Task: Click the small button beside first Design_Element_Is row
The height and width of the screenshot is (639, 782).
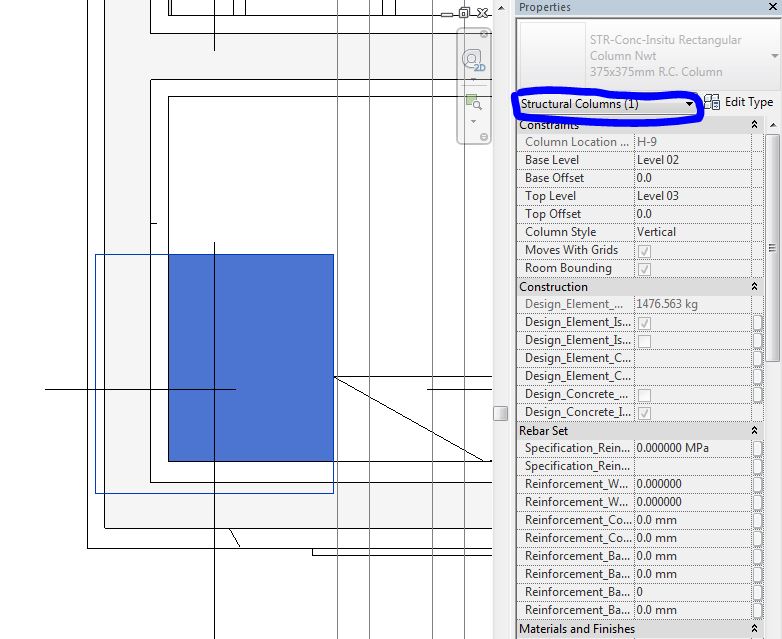Action: tap(757, 323)
